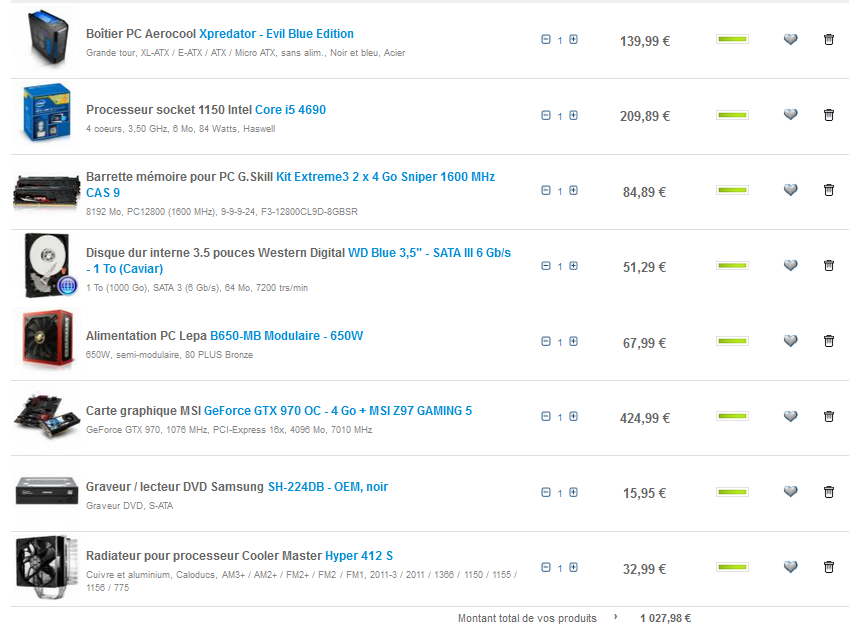Decrease quantity of Samsung SH-224DB burner
The image size is (865, 629).
tap(546, 492)
